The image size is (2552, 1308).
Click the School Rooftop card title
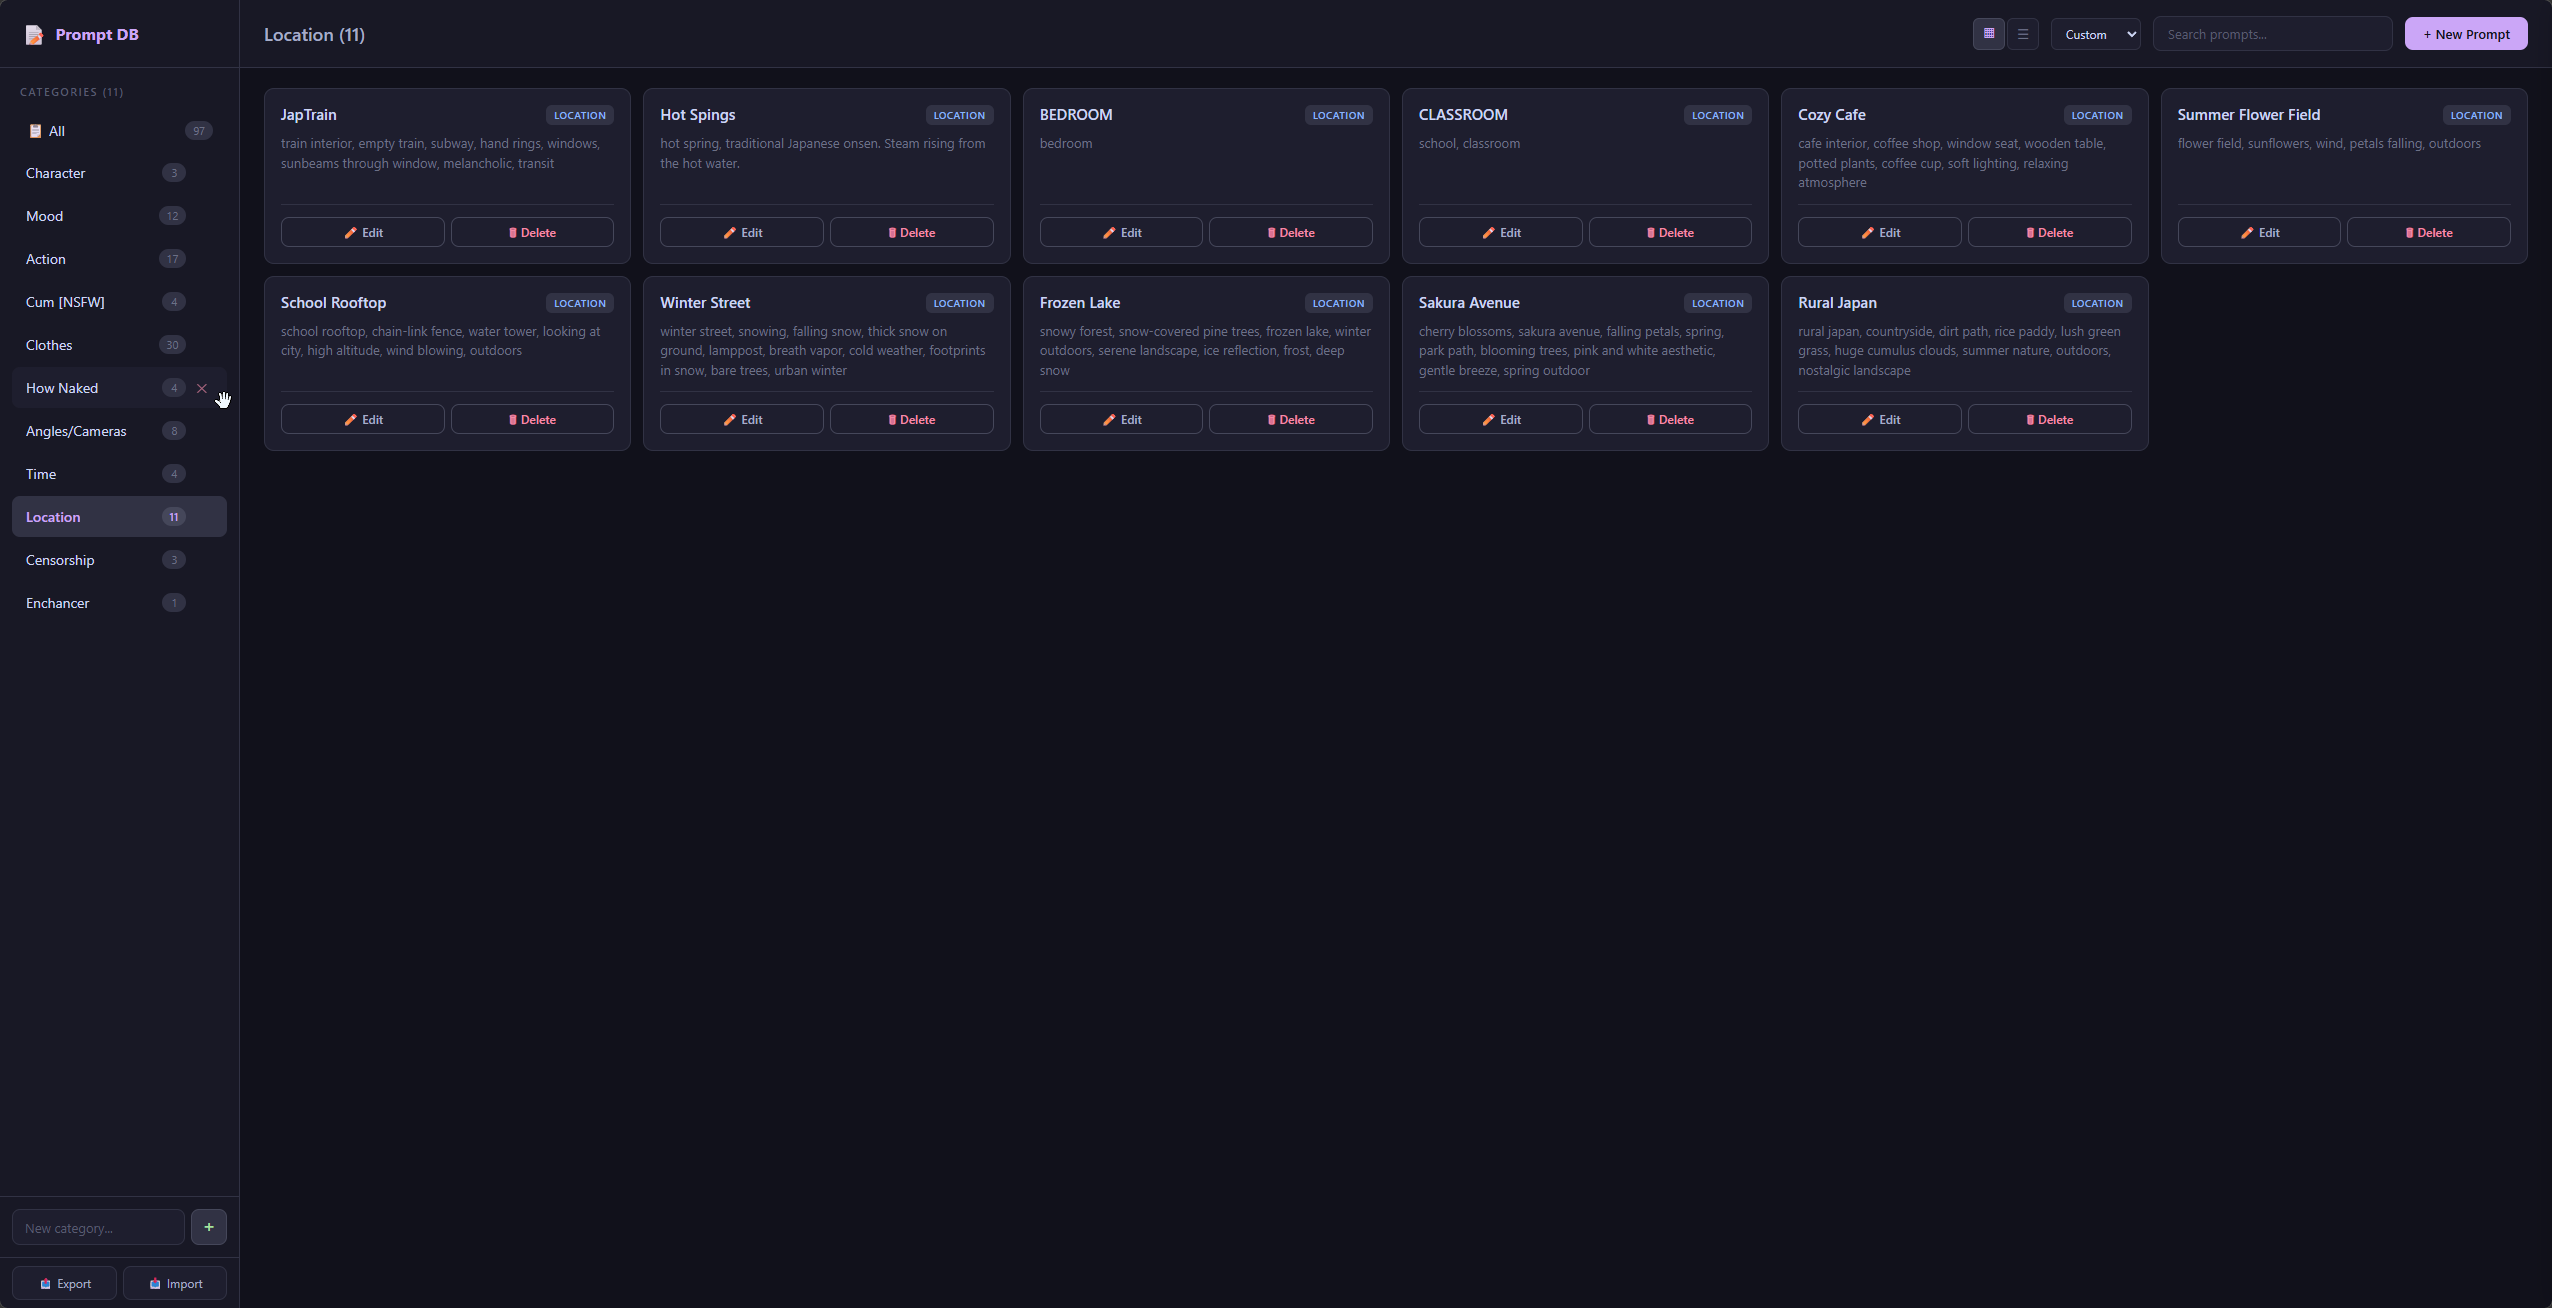333,303
